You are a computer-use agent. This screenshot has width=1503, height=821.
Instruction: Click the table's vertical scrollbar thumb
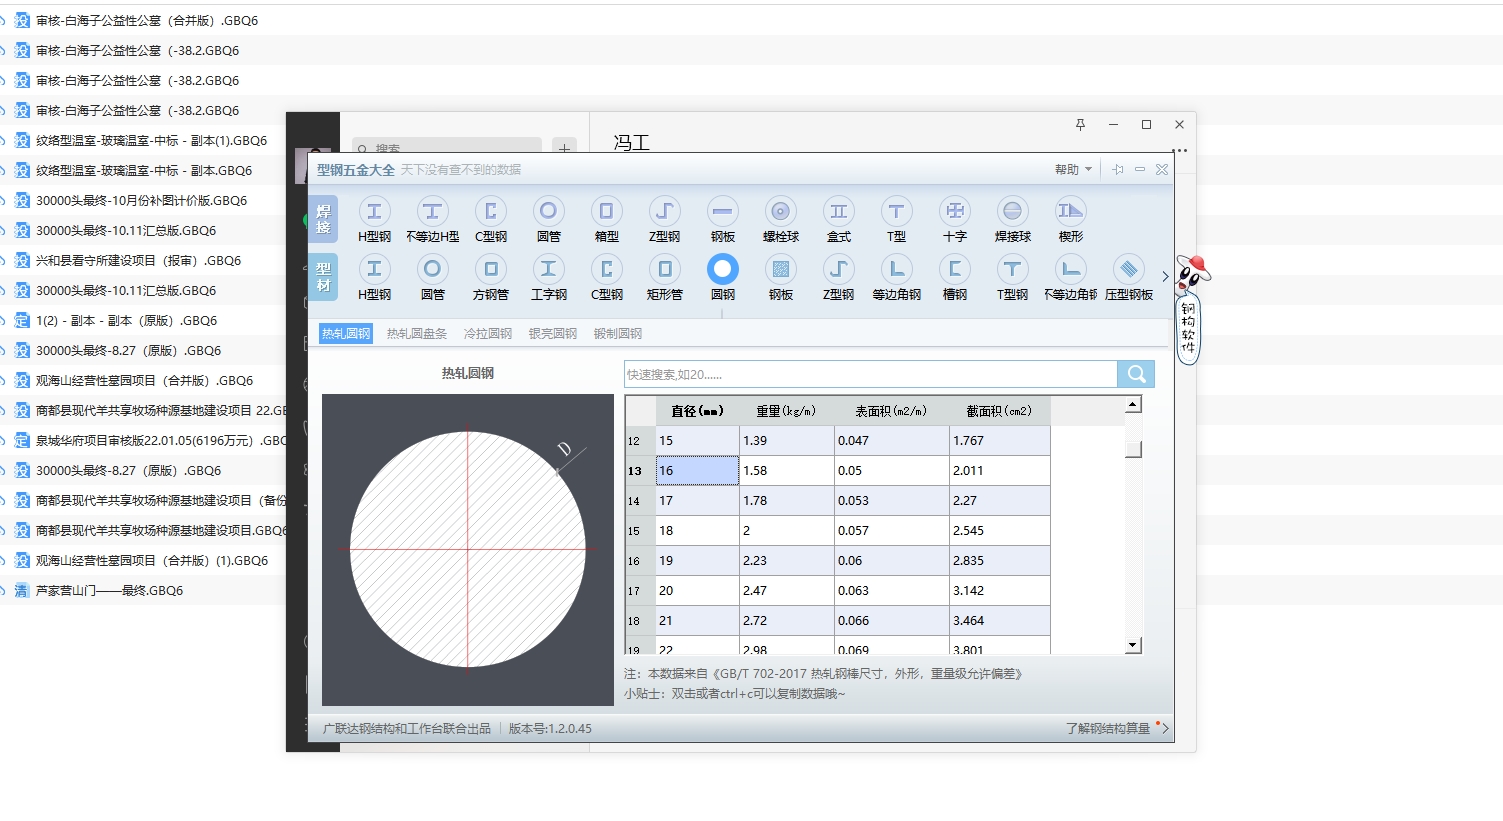(1133, 449)
